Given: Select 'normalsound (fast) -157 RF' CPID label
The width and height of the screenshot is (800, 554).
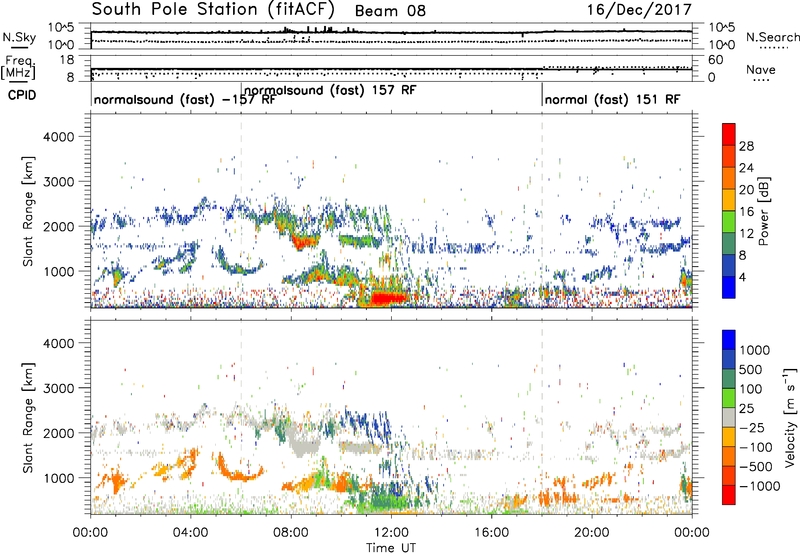Looking at the screenshot, I should [184, 99].
